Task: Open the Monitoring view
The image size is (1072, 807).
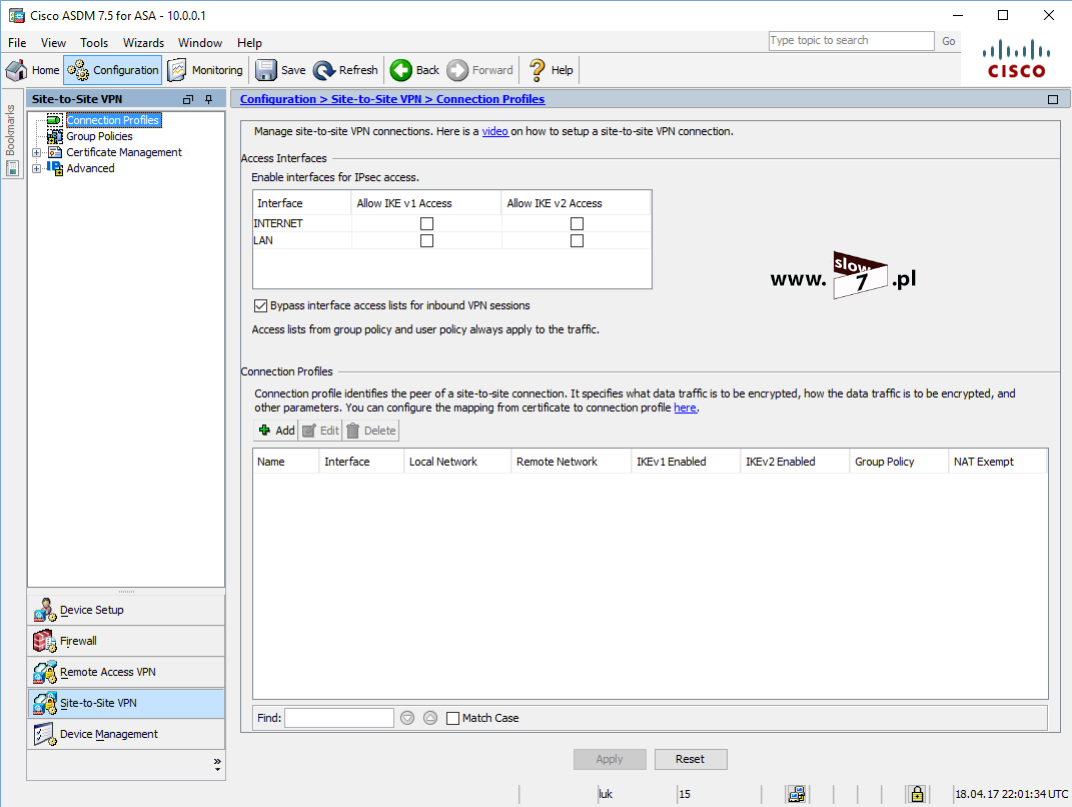Action: tap(205, 70)
